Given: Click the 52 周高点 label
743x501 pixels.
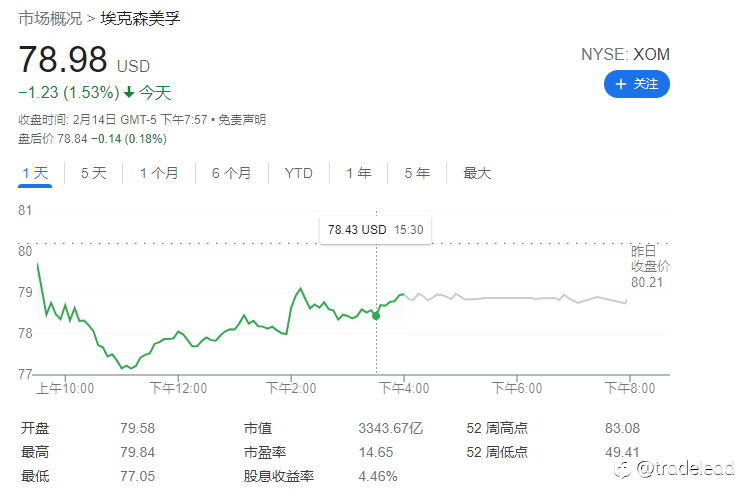Looking at the screenshot, I should pyautogui.click(x=497, y=428).
